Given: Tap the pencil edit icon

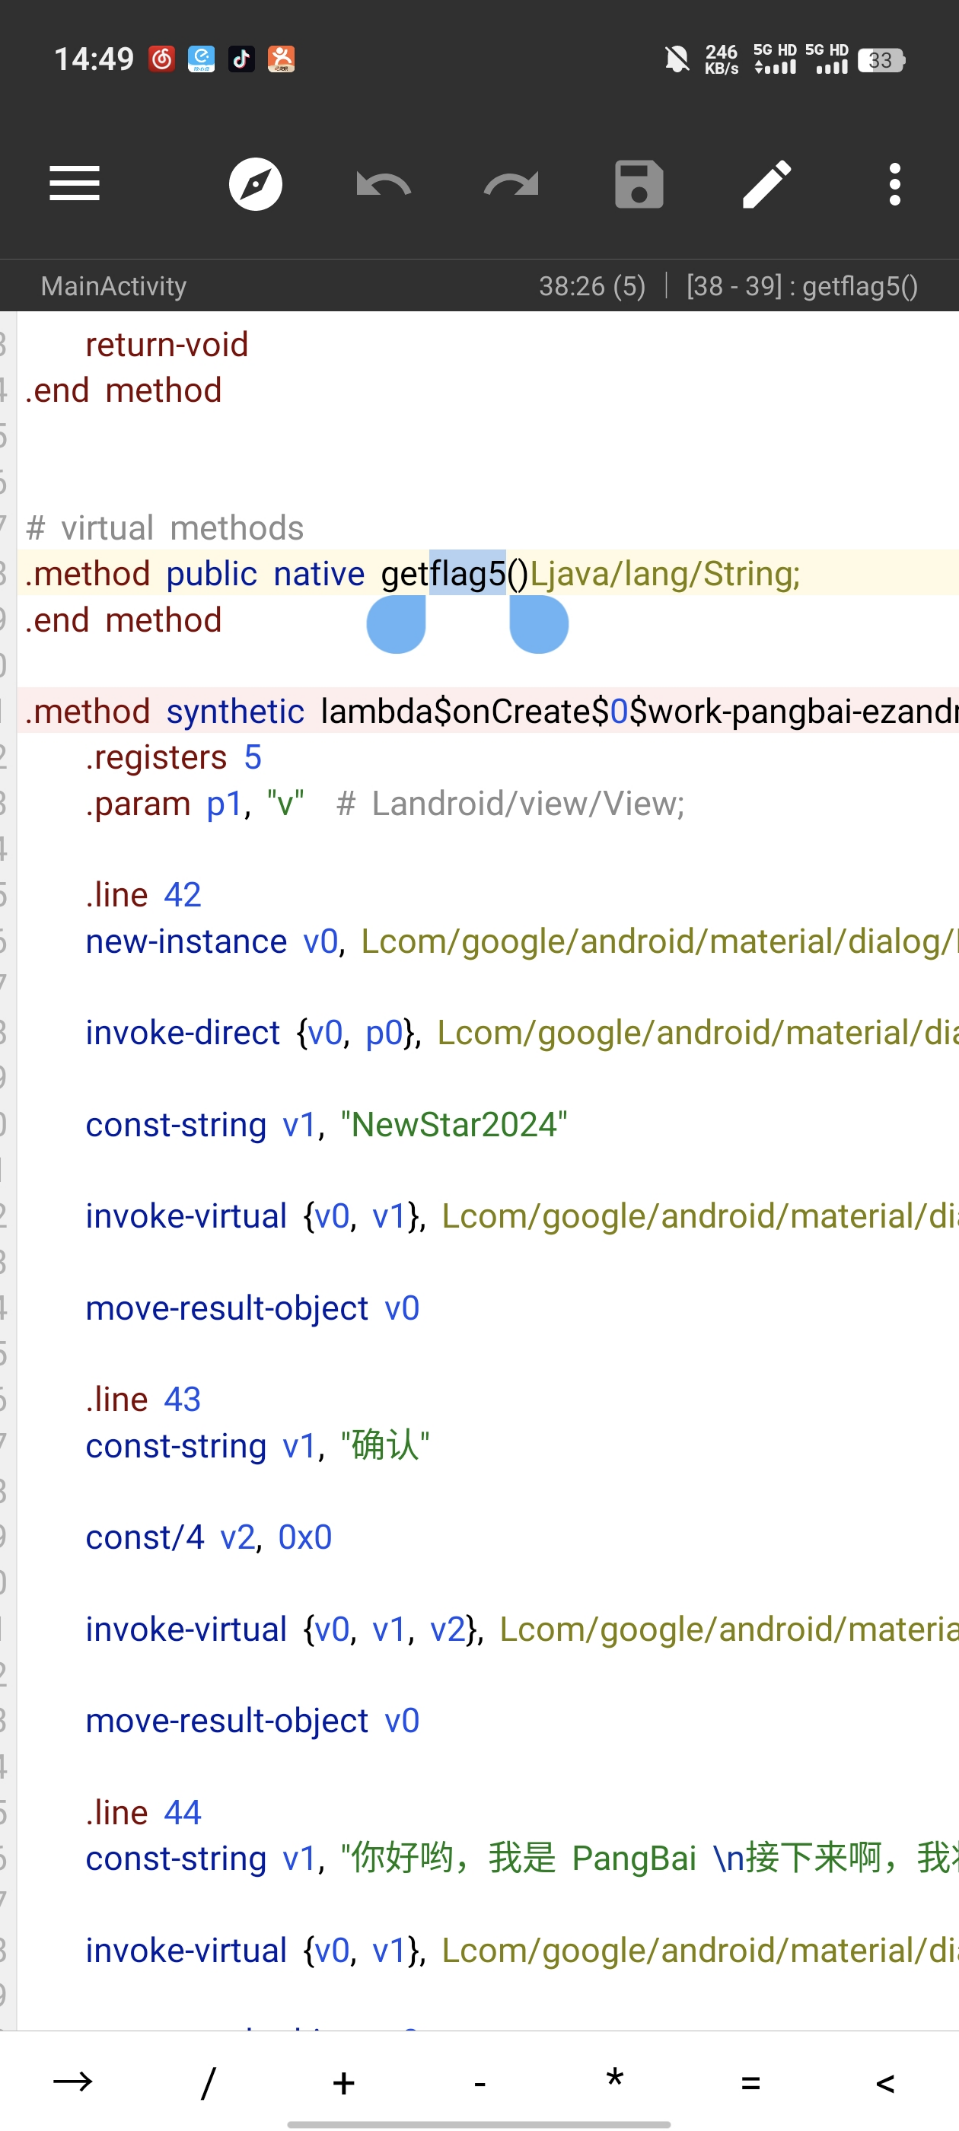Looking at the screenshot, I should 767,185.
